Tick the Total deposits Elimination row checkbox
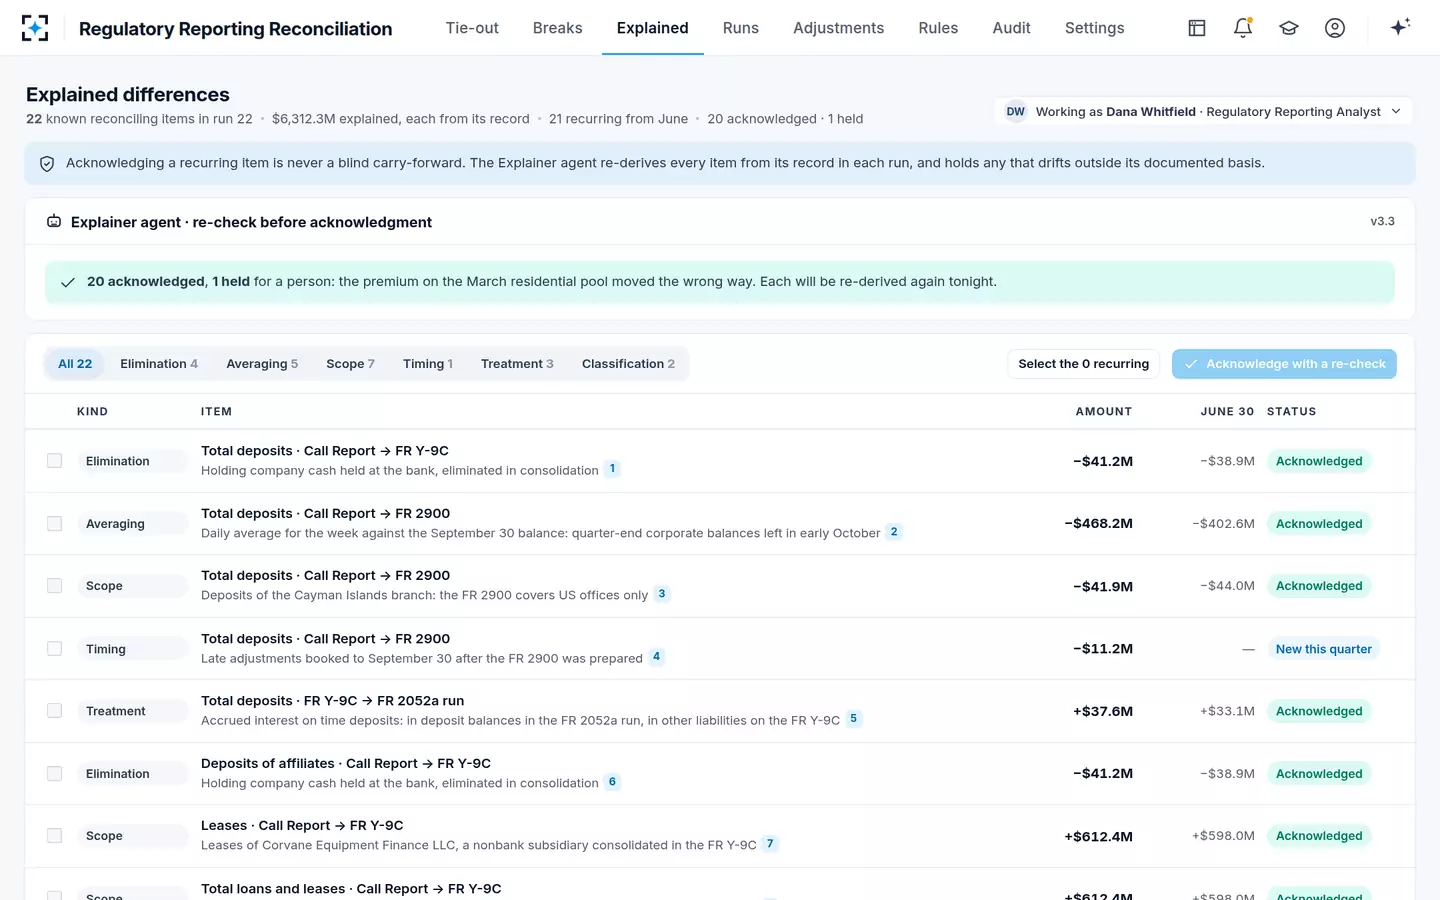Screen dimensions: 1440x900 [x=55, y=461]
